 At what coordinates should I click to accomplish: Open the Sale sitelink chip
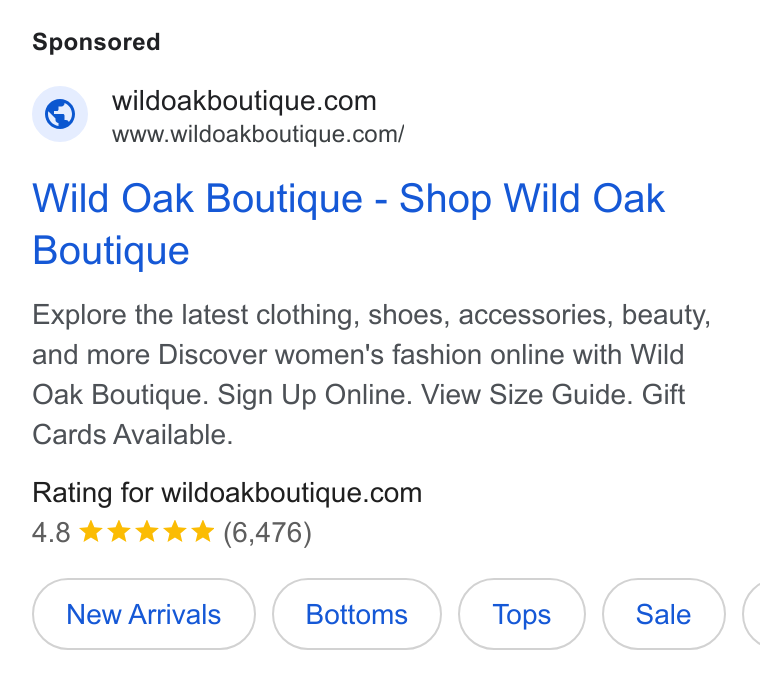664,614
